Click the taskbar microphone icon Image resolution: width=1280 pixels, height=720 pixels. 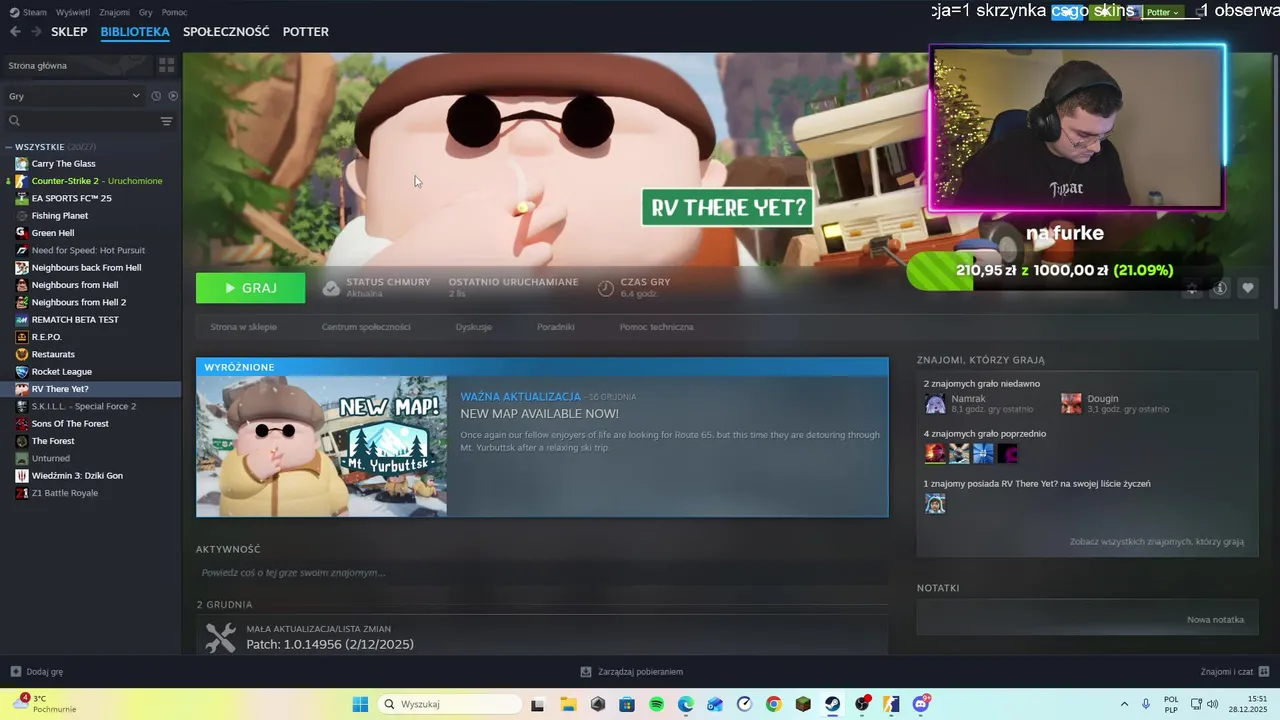[1145, 704]
